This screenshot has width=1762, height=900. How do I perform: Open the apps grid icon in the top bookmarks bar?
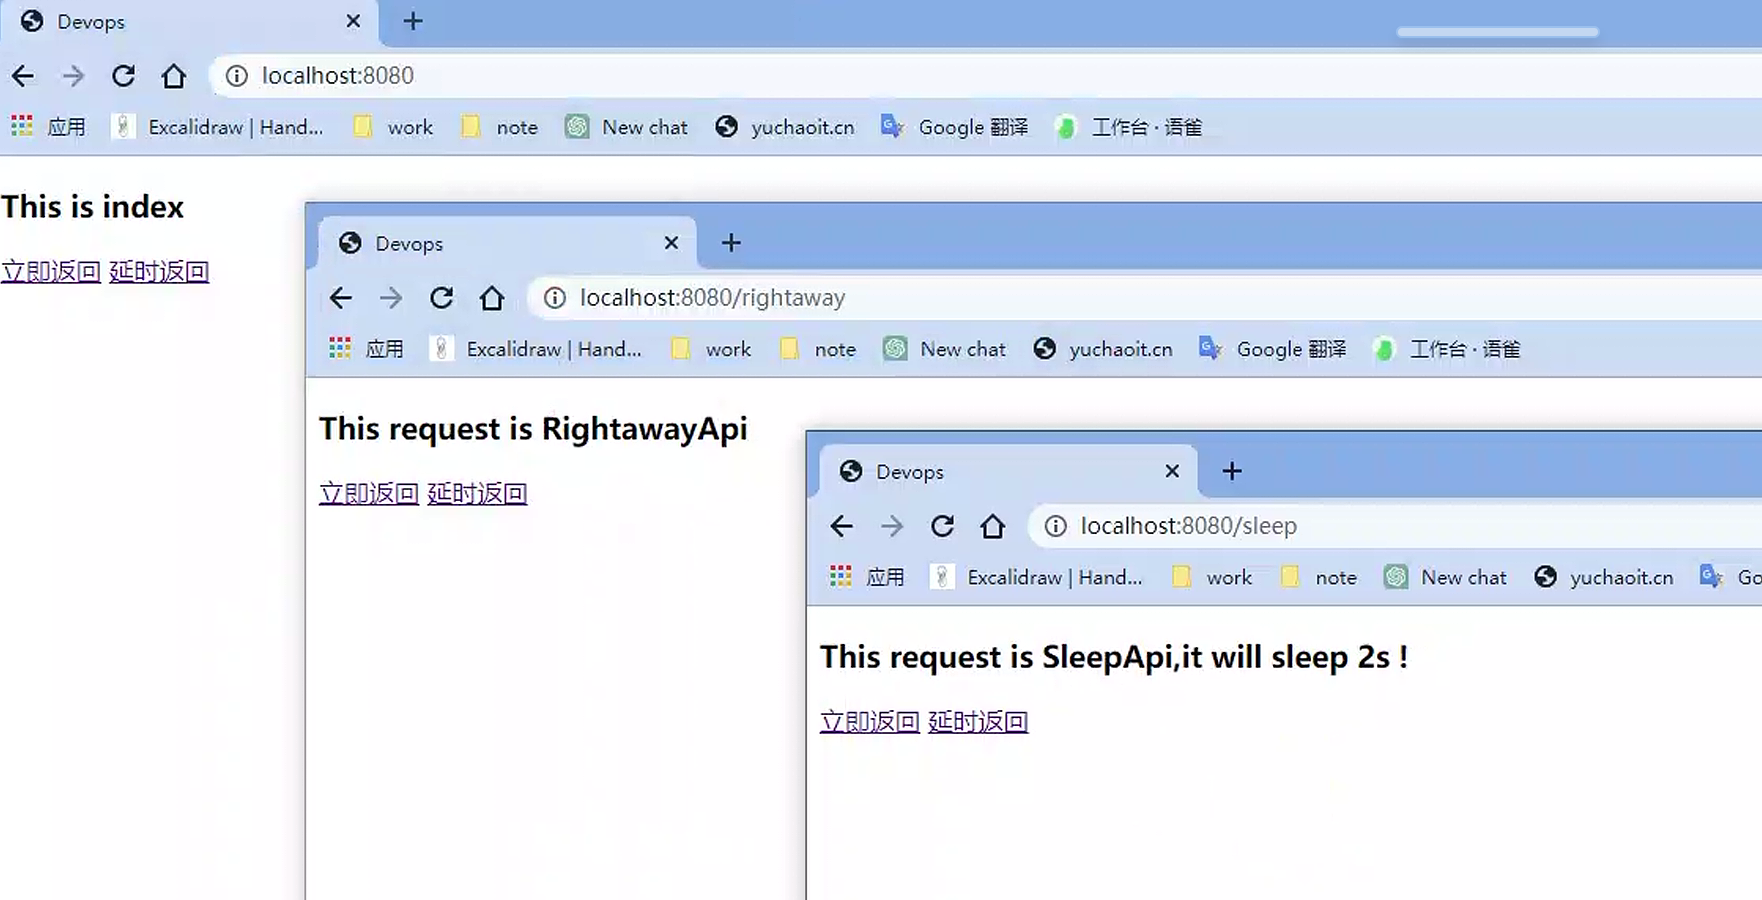click(x=22, y=127)
